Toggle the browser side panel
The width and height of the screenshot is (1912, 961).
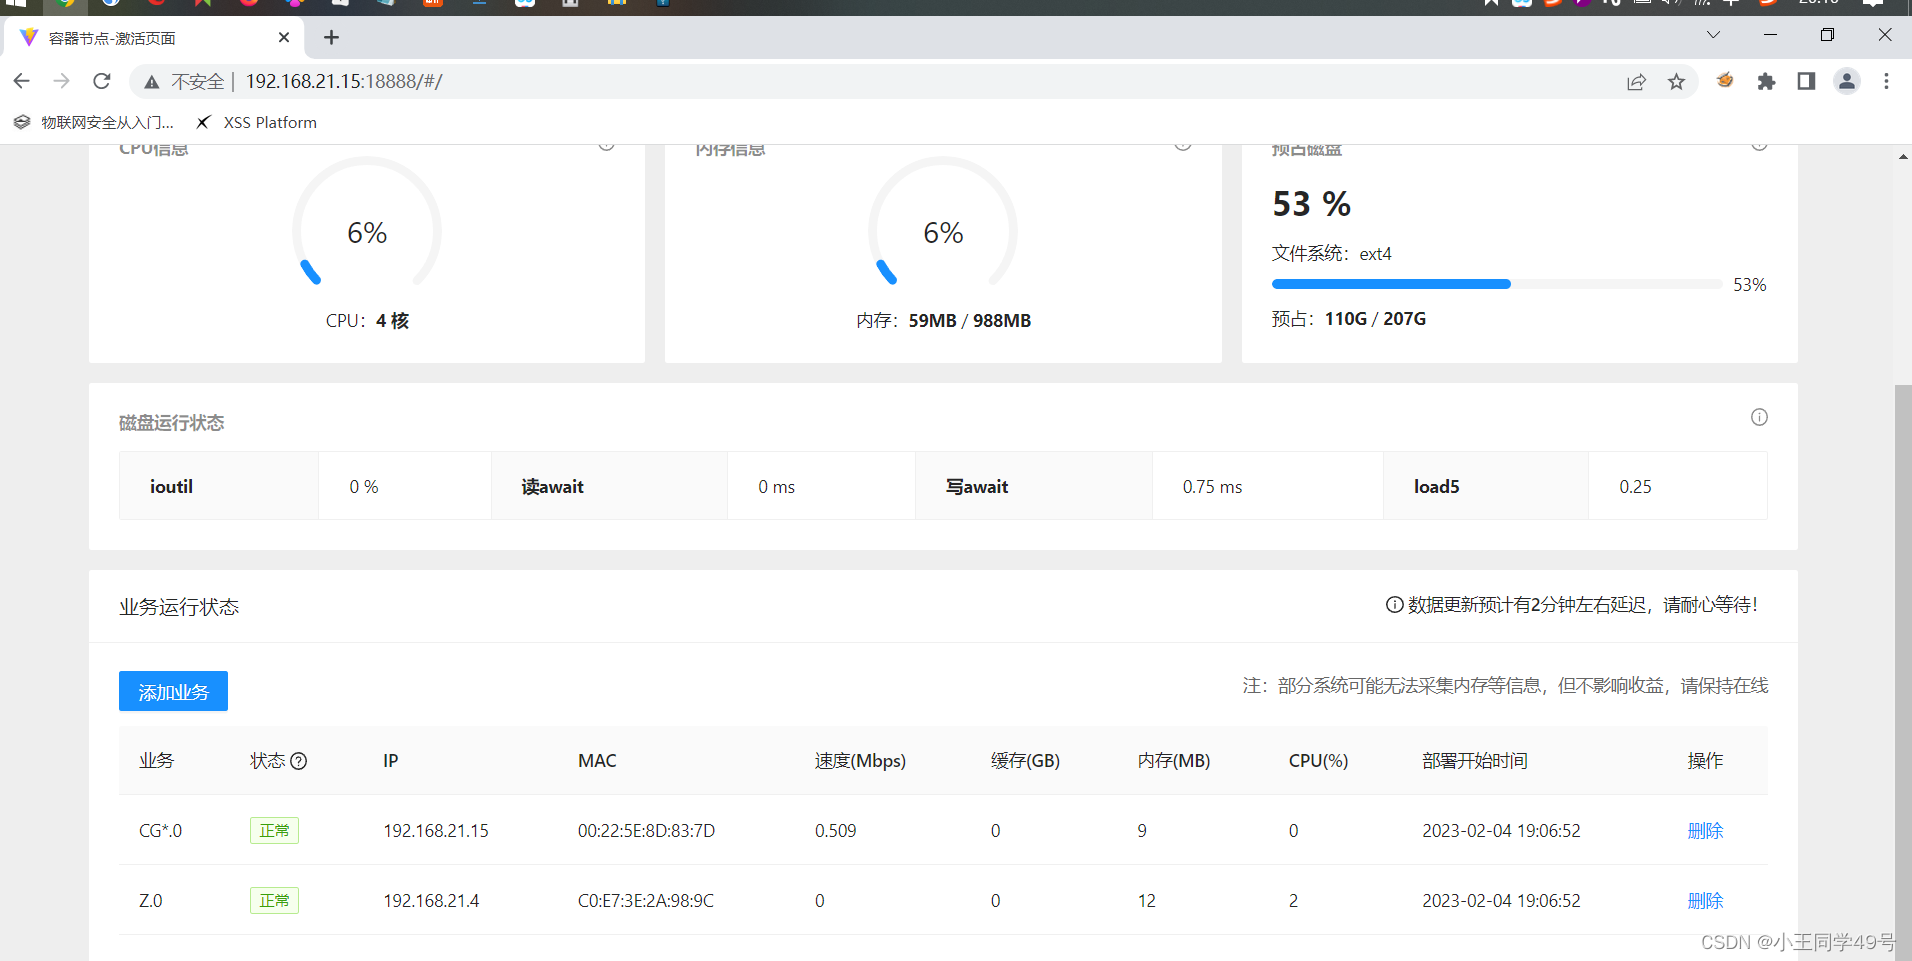click(1806, 81)
